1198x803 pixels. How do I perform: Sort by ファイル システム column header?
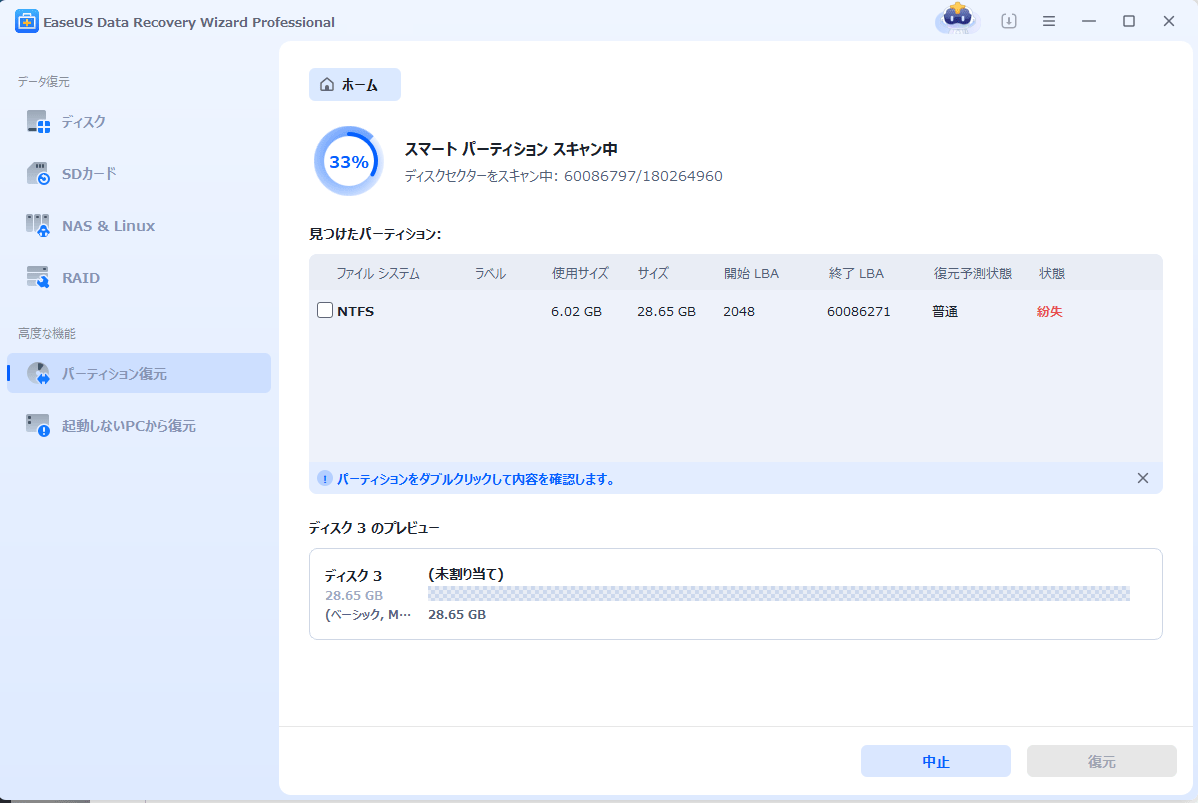[377, 273]
